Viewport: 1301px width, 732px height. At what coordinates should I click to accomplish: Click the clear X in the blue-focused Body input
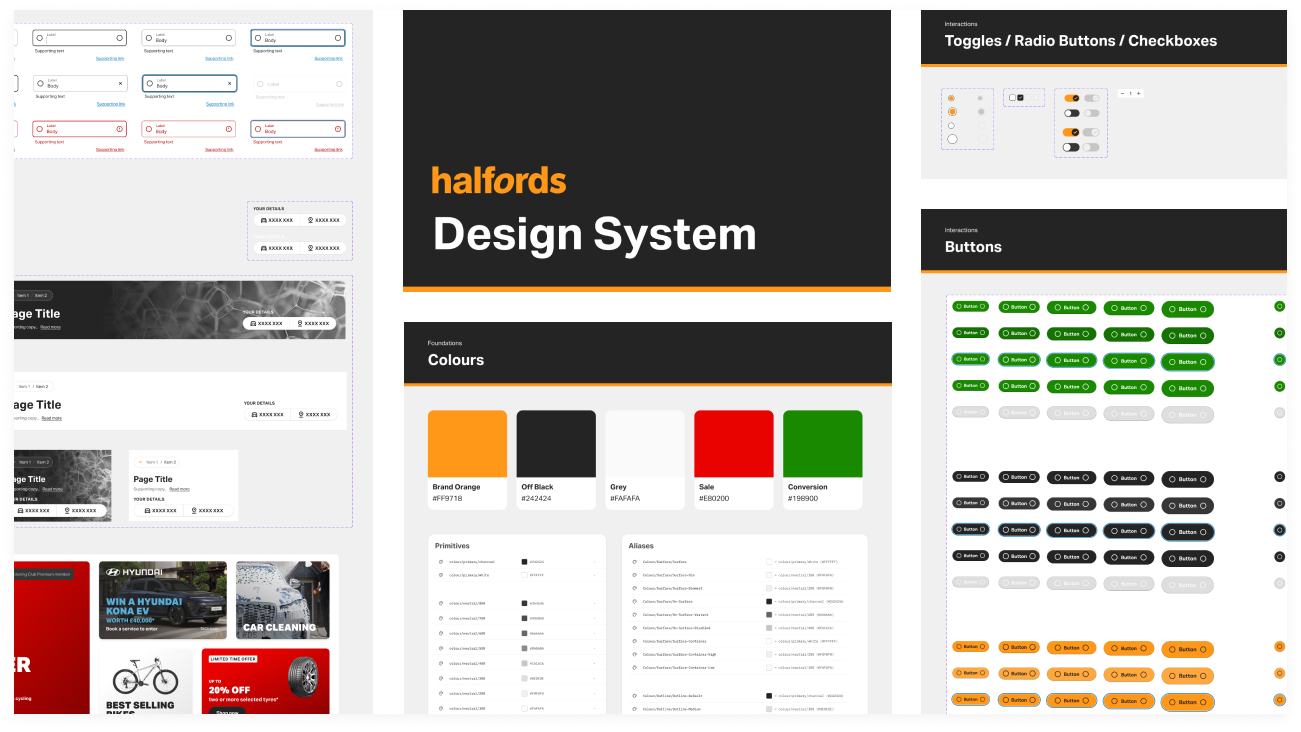click(230, 84)
